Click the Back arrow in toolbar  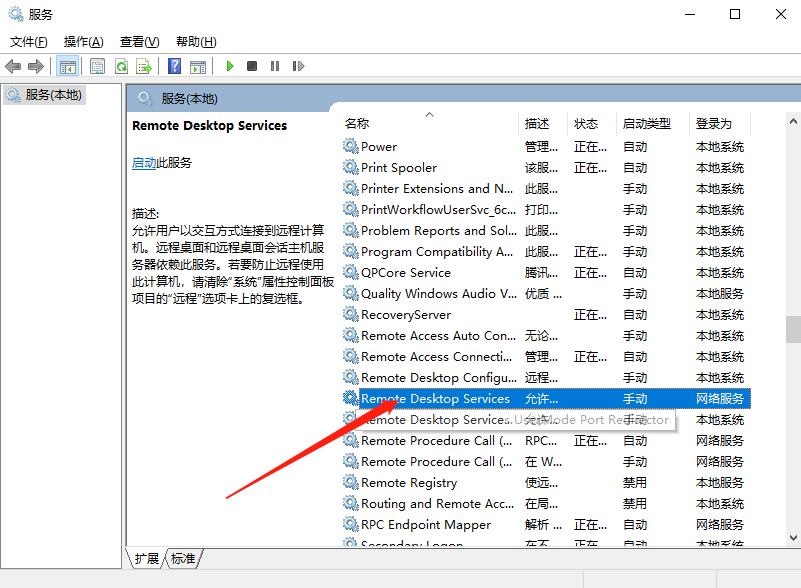pos(13,66)
